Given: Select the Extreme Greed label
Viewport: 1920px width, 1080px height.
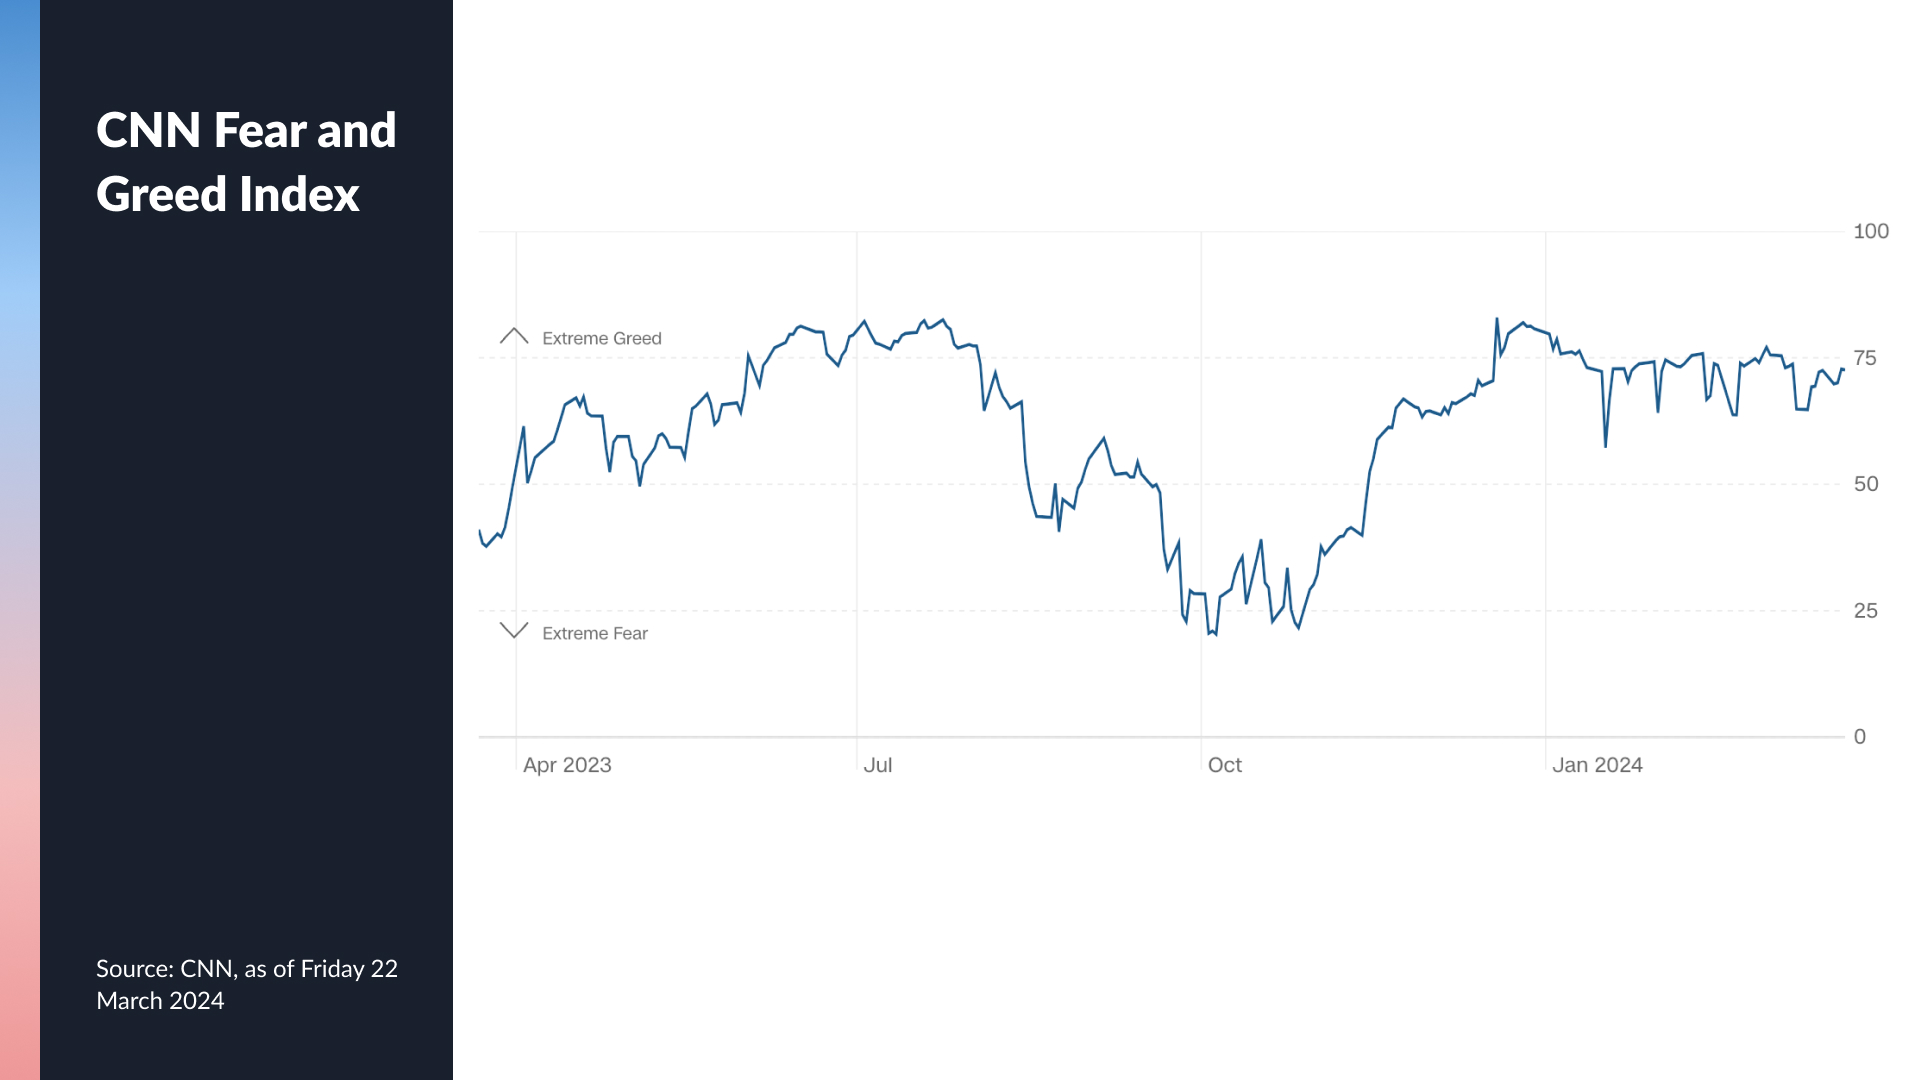Looking at the screenshot, I should [601, 339].
